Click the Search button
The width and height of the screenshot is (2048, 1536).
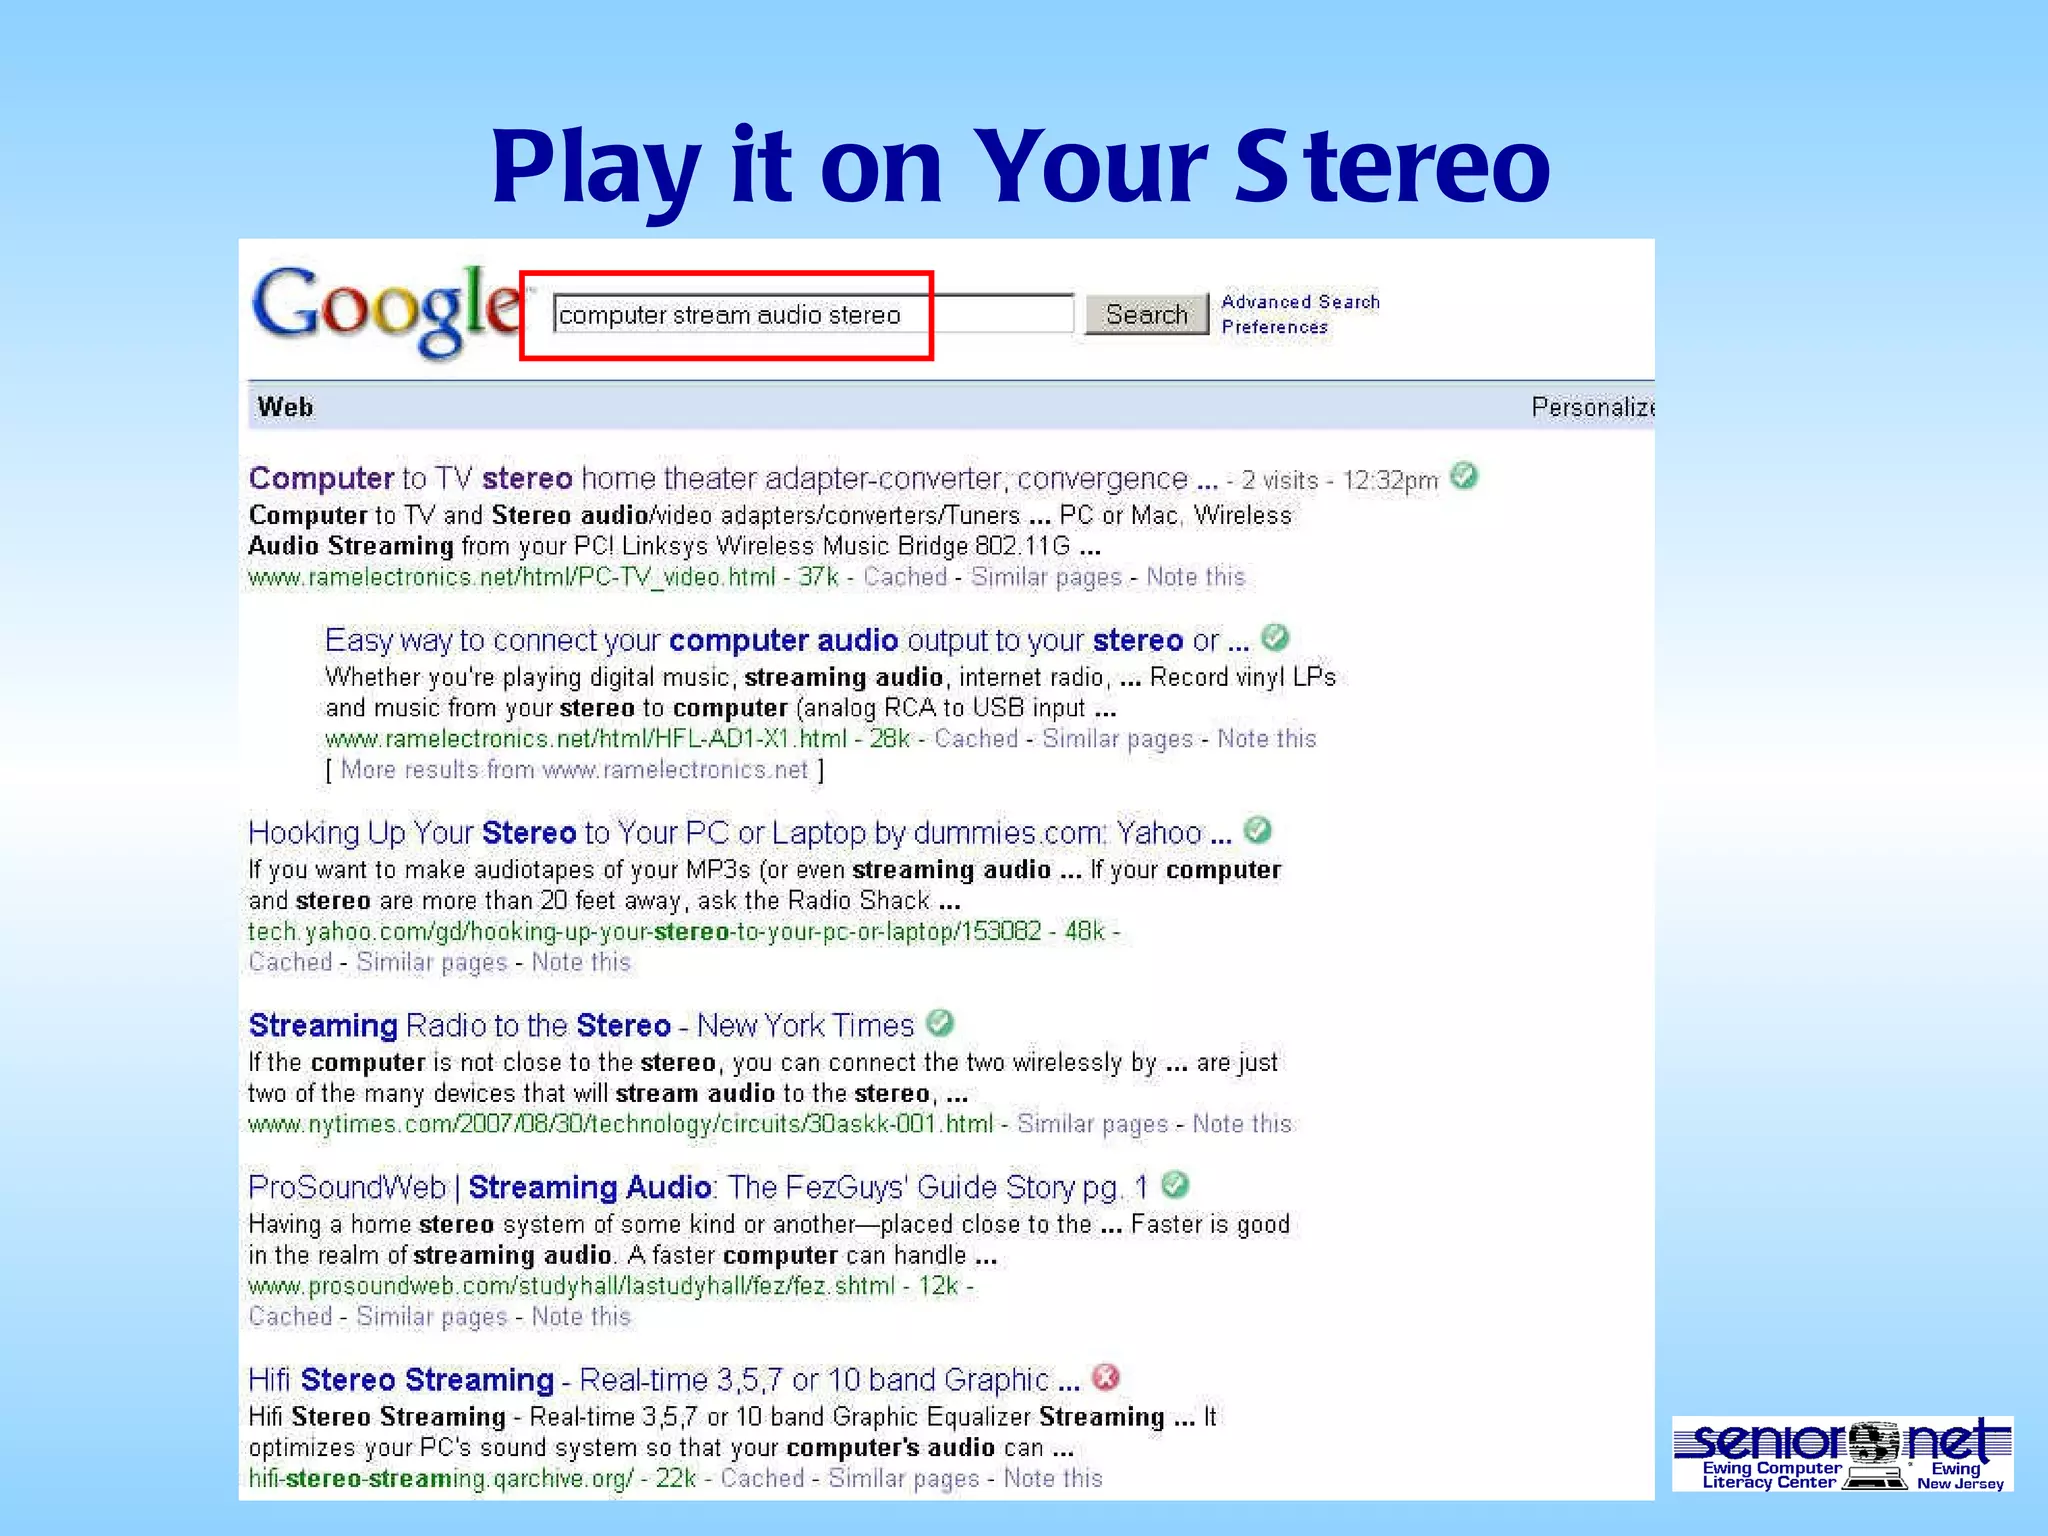[1147, 315]
